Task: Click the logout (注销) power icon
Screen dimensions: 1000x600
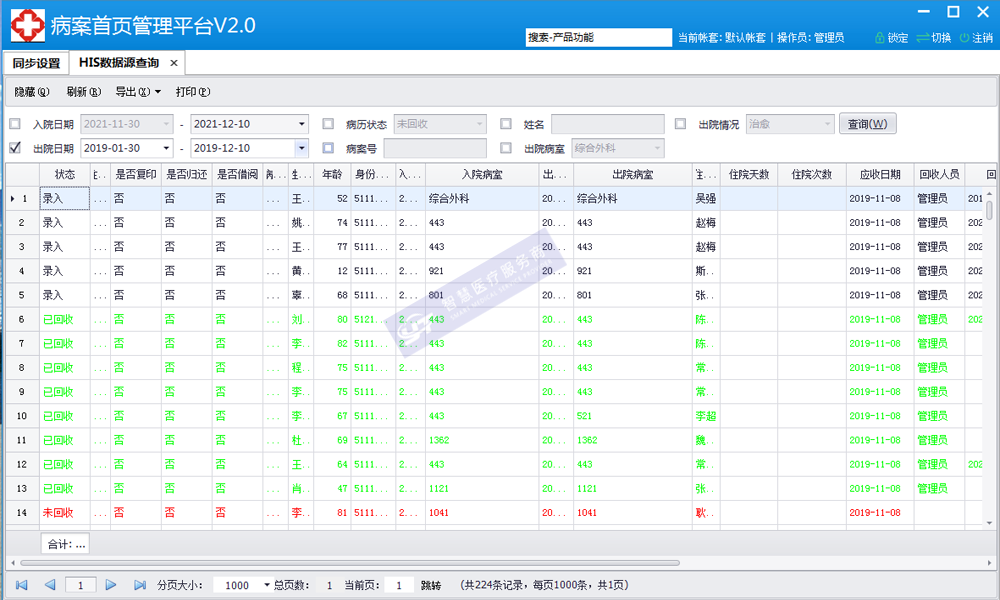Action: (x=964, y=38)
